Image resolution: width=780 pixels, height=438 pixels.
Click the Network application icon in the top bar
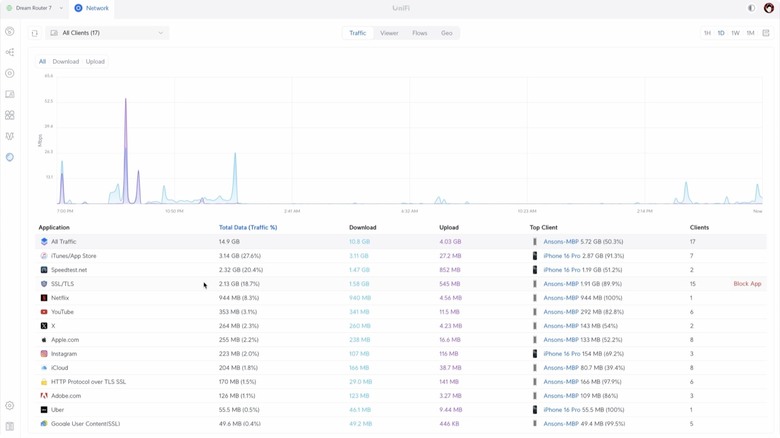78,8
